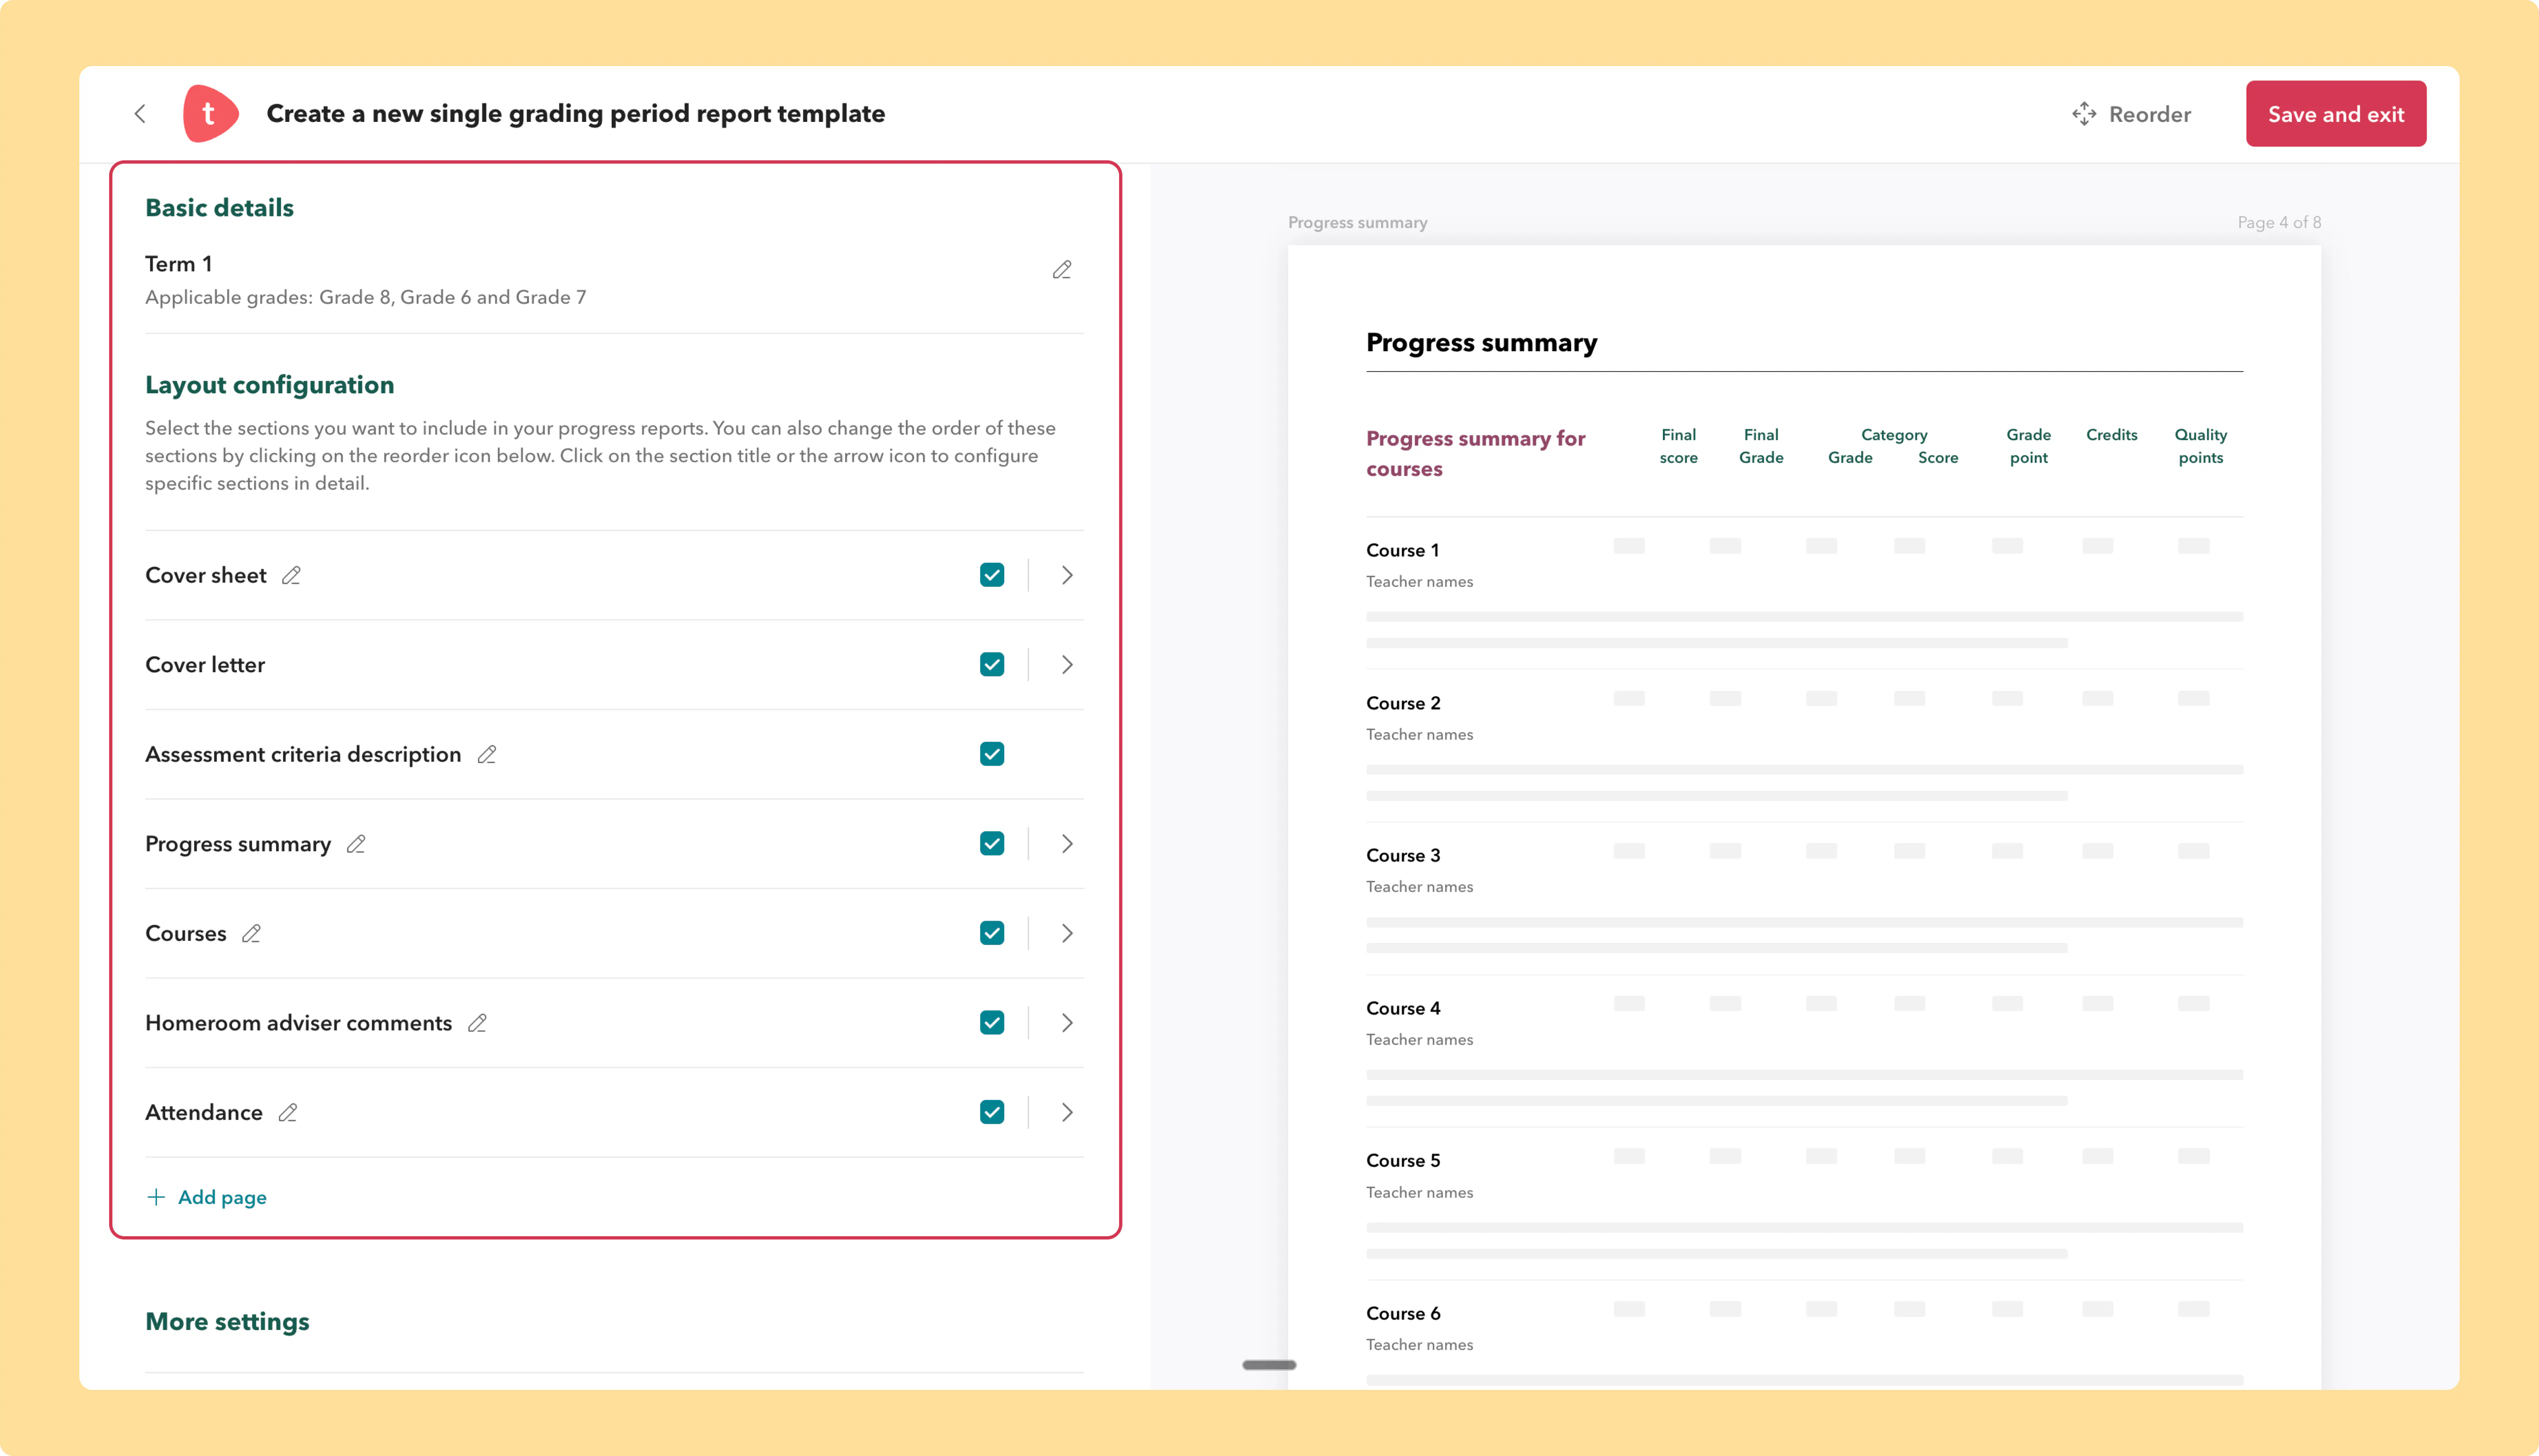
Task: Edit Term 1 basic details pencil icon
Action: [x=1062, y=270]
